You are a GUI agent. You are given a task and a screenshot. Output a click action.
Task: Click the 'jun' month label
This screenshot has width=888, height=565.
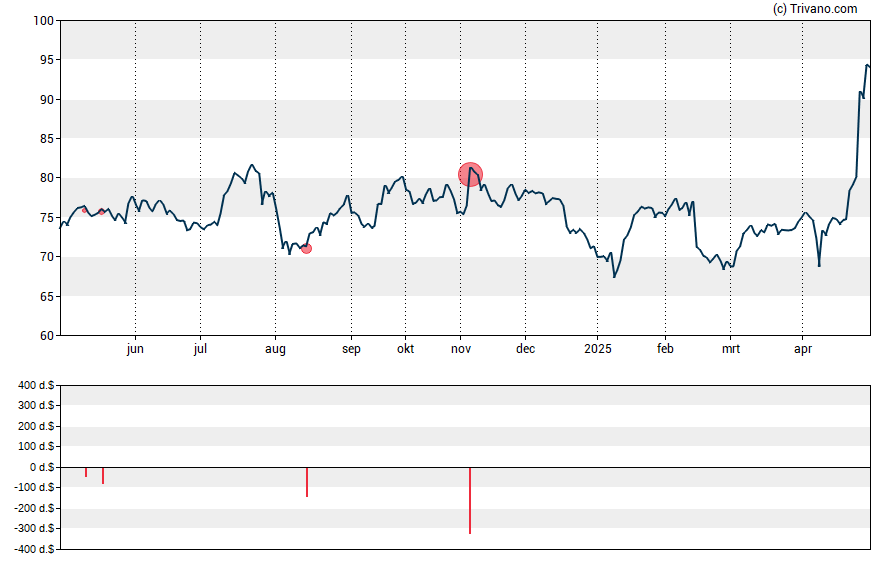[135, 349]
